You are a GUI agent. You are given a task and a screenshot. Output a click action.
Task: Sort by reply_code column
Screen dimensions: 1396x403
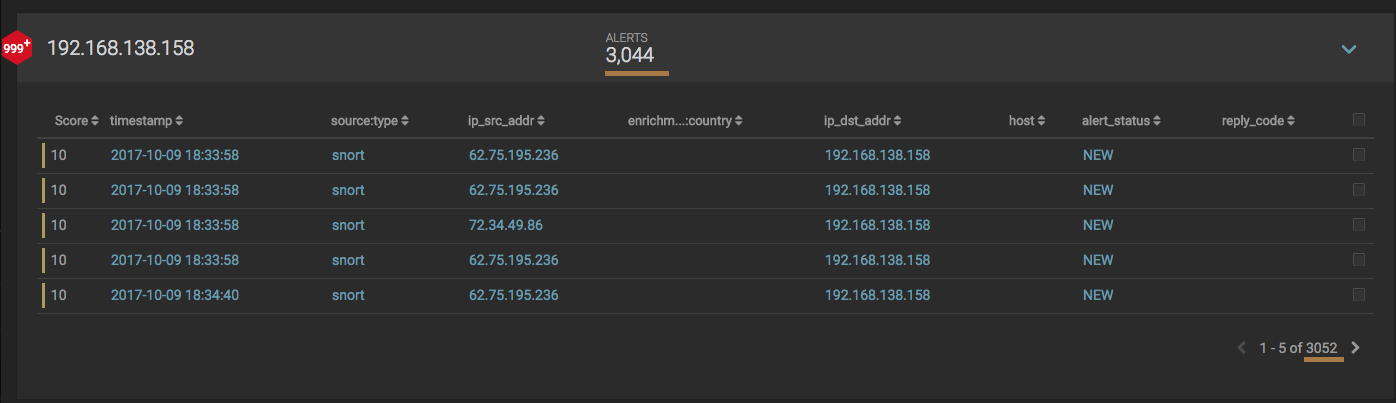click(x=1259, y=121)
